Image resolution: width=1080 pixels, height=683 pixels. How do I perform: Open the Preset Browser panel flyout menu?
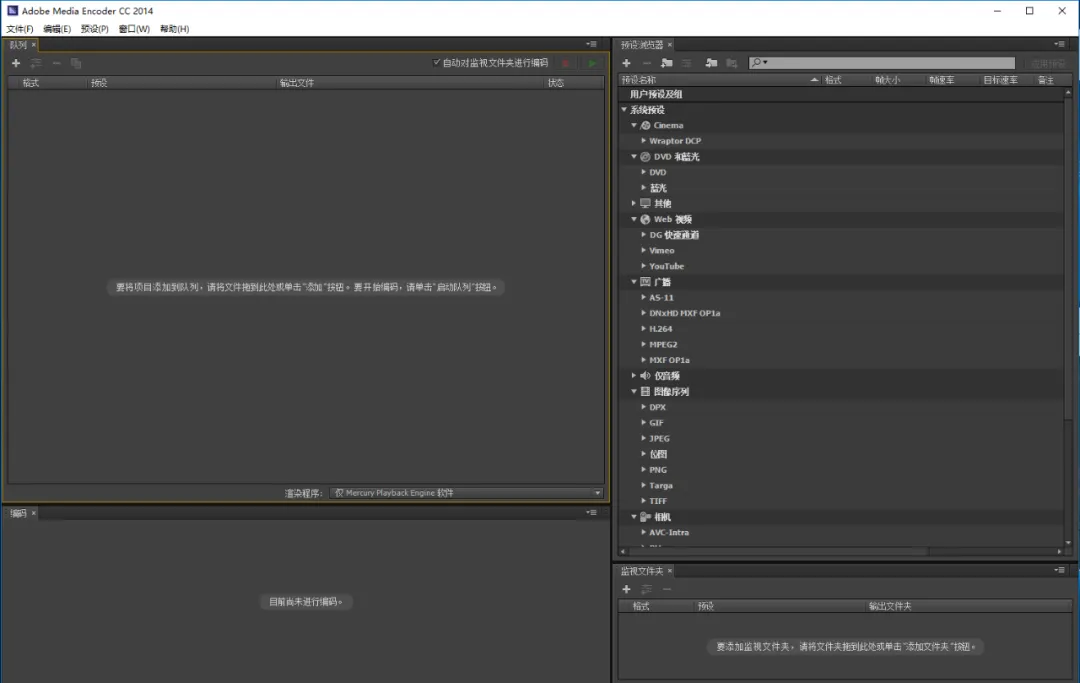(x=1059, y=44)
